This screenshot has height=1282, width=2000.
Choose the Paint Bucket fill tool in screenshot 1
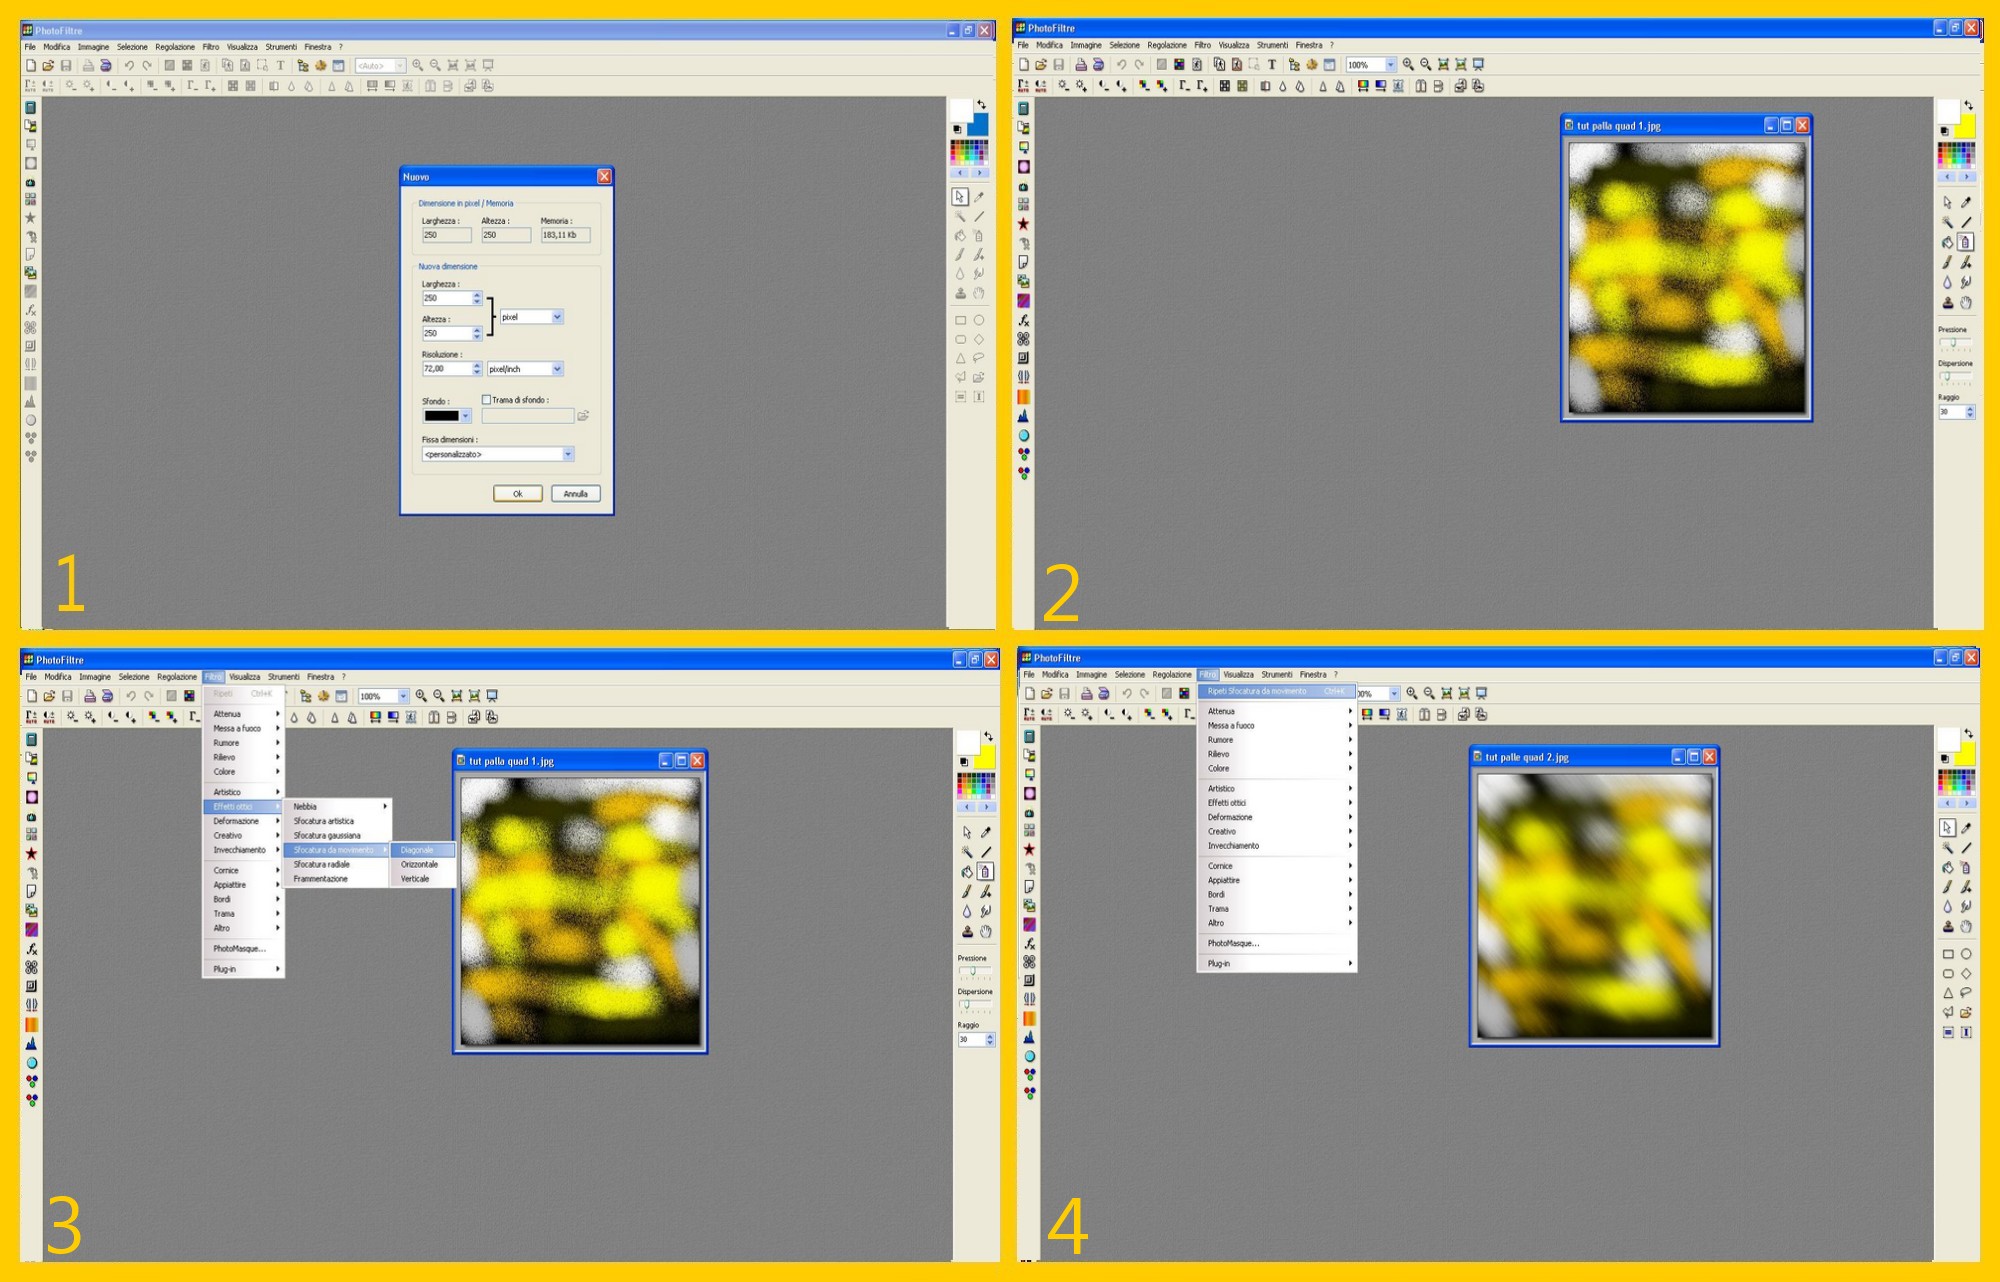click(960, 236)
